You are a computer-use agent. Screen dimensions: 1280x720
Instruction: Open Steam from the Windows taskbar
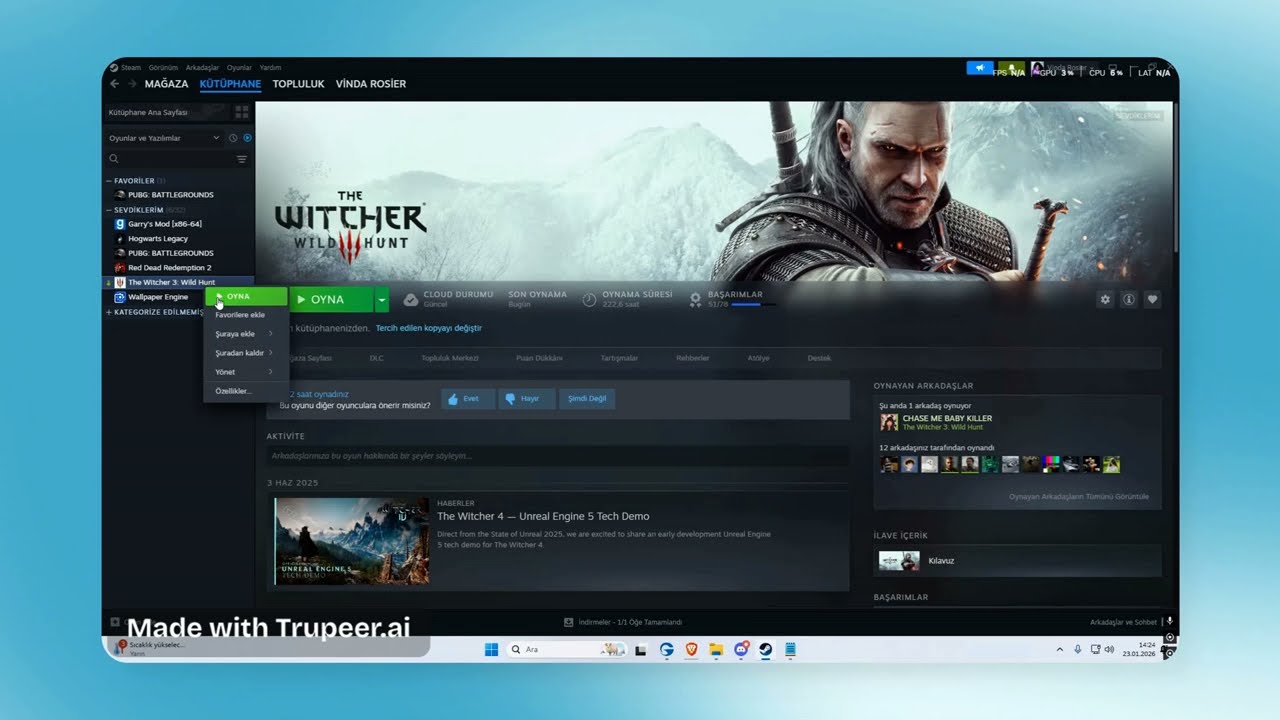tap(765, 650)
